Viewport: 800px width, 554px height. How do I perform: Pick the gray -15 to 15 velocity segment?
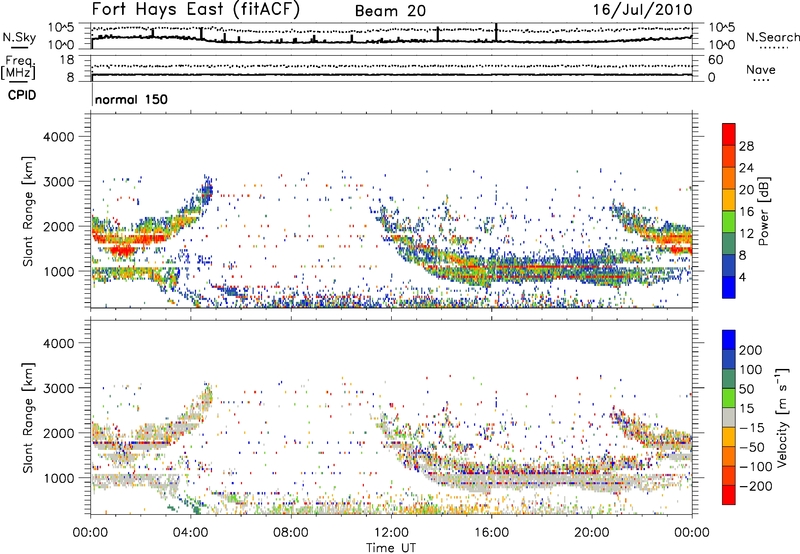729,418
